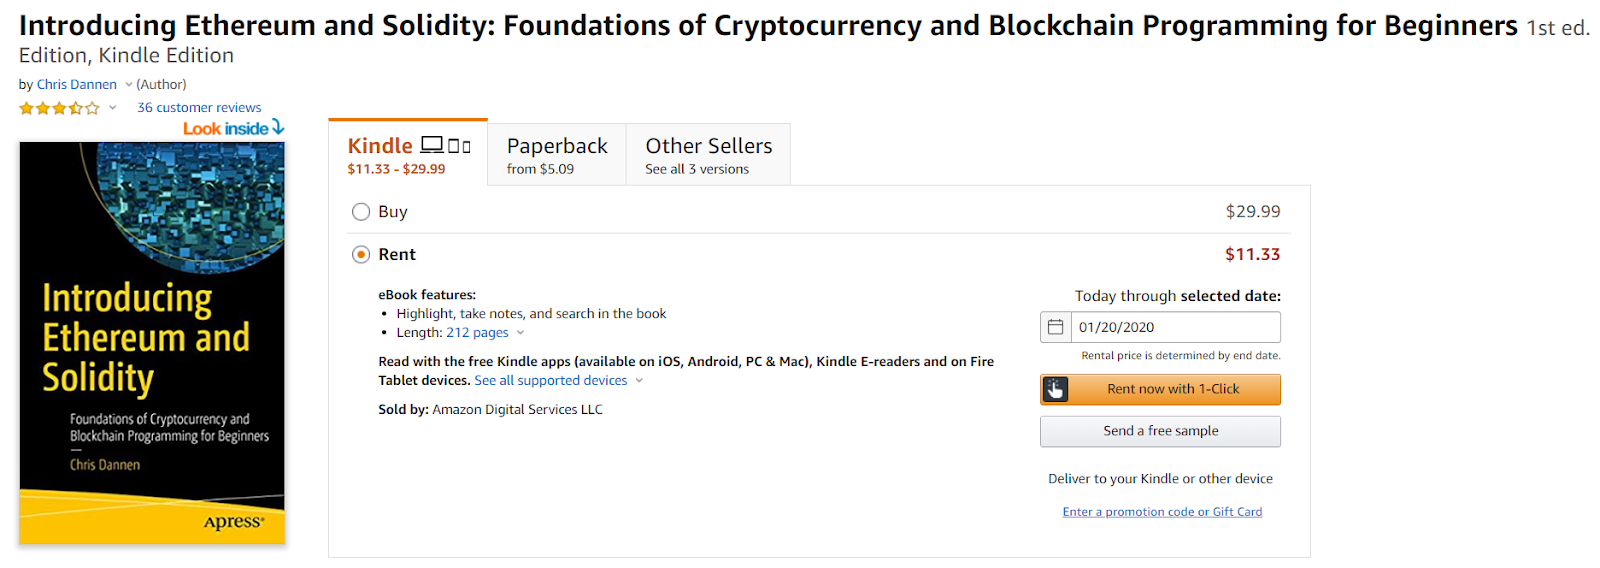
Task: Click the book cover thumbnail image
Action: (x=152, y=342)
